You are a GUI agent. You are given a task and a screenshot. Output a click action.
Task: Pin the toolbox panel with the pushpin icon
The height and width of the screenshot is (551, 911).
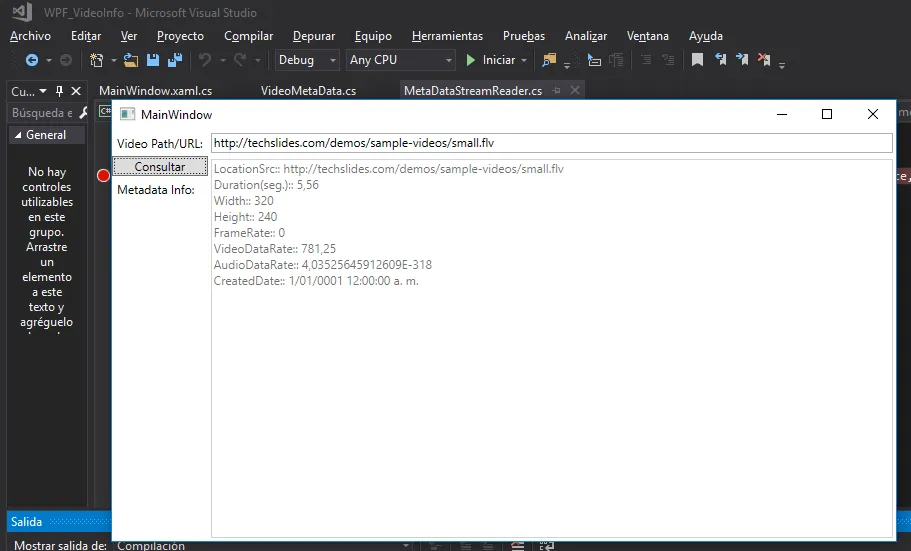click(x=59, y=91)
